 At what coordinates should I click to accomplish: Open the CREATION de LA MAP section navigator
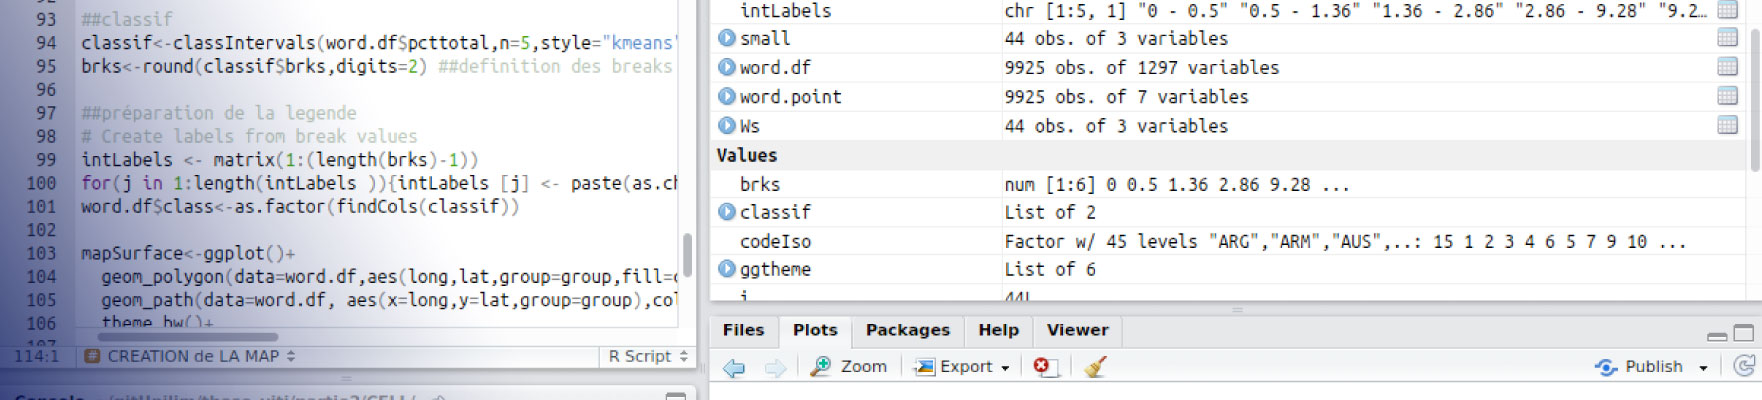[192, 356]
